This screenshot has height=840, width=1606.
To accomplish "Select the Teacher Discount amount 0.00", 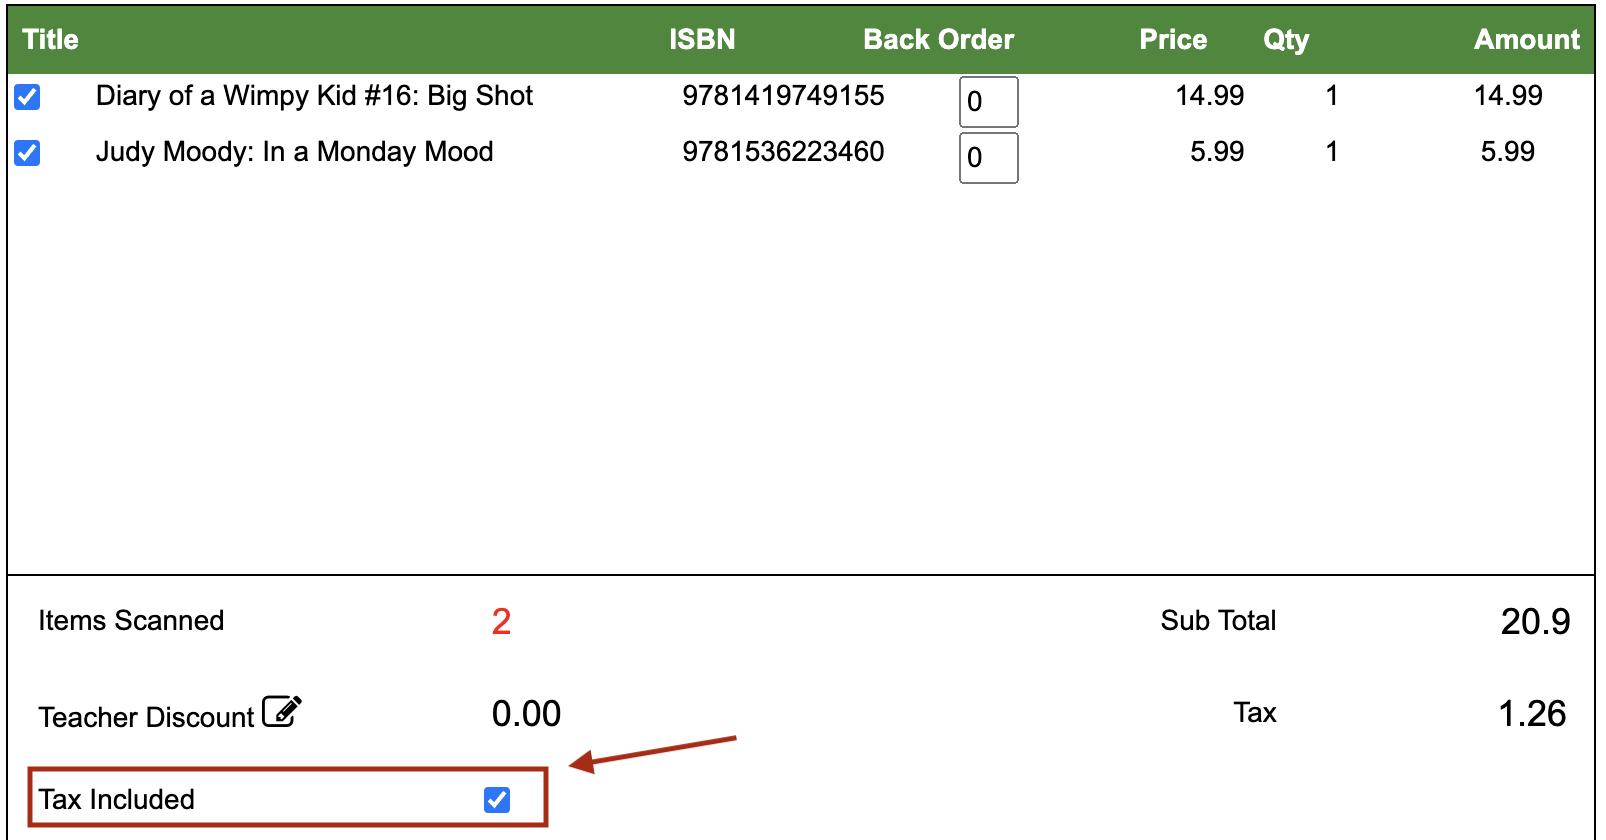I will coord(526,714).
